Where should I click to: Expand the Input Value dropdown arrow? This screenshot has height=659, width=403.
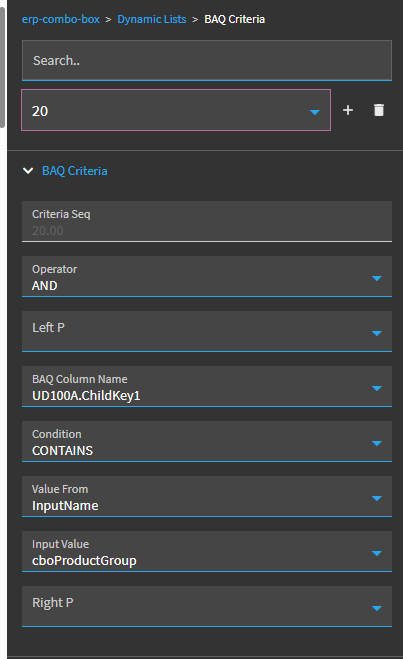(377, 554)
